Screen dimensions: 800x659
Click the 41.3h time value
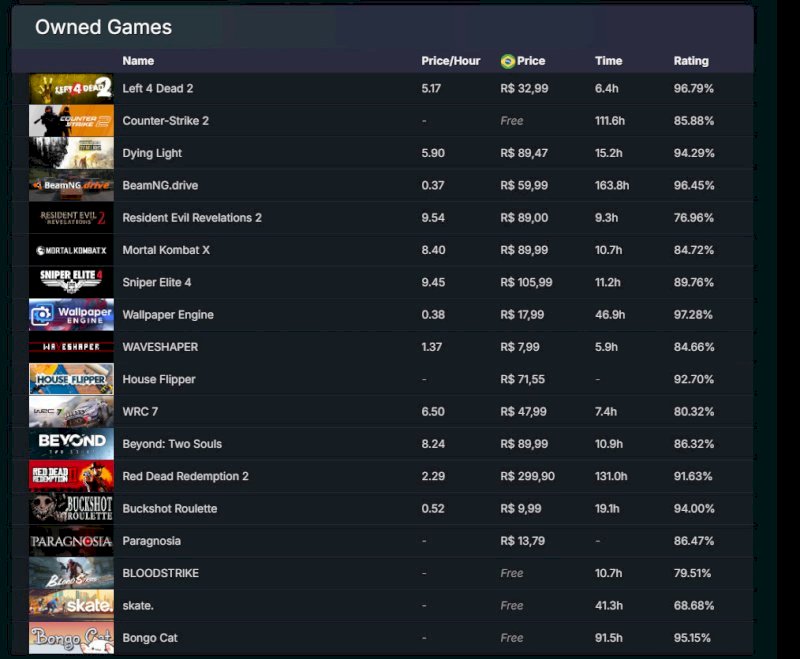pos(608,605)
